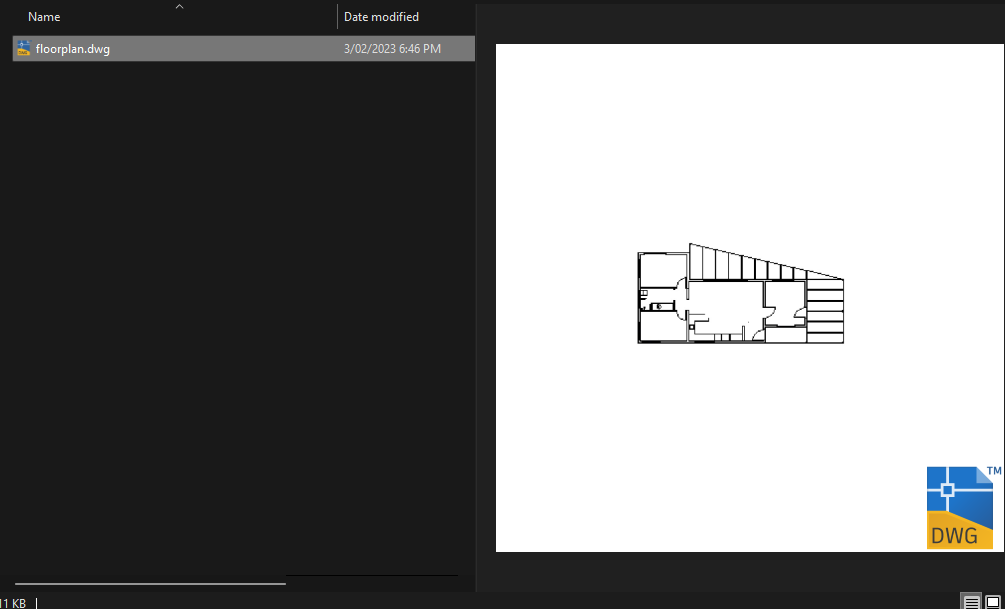
Task: Sort files by Date modified column
Action: [x=381, y=17]
